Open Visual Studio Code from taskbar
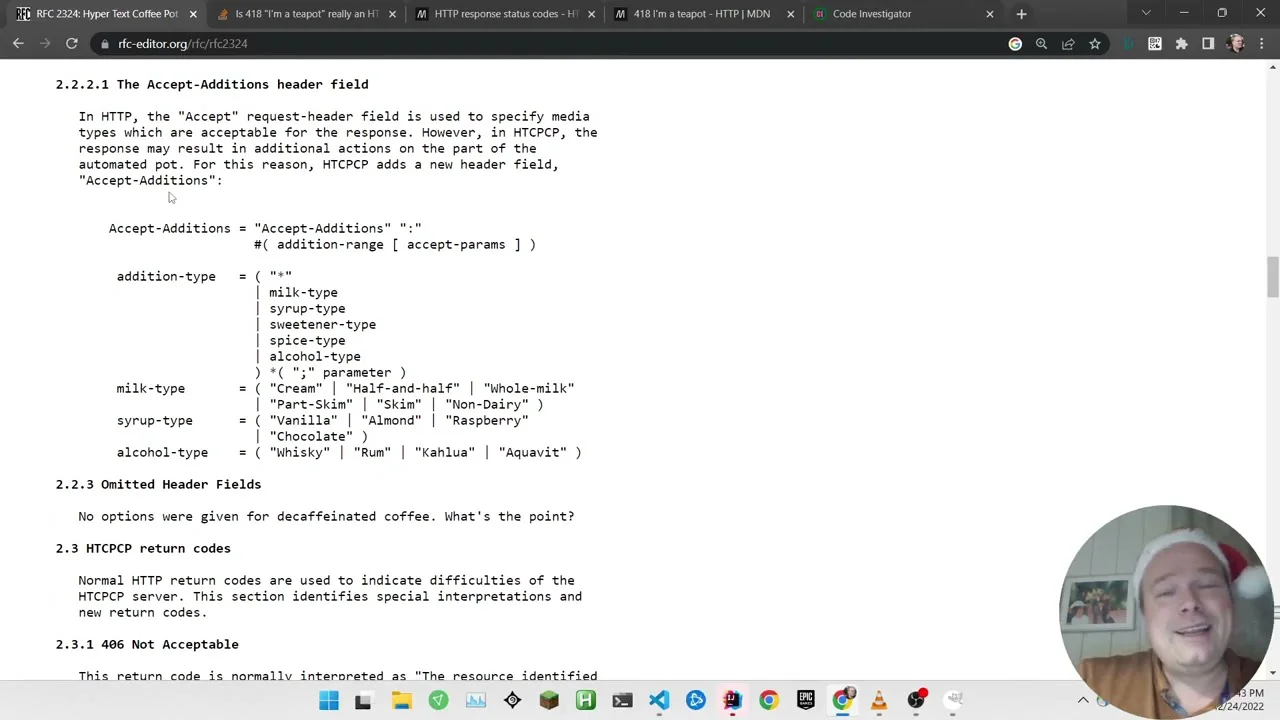 (659, 701)
